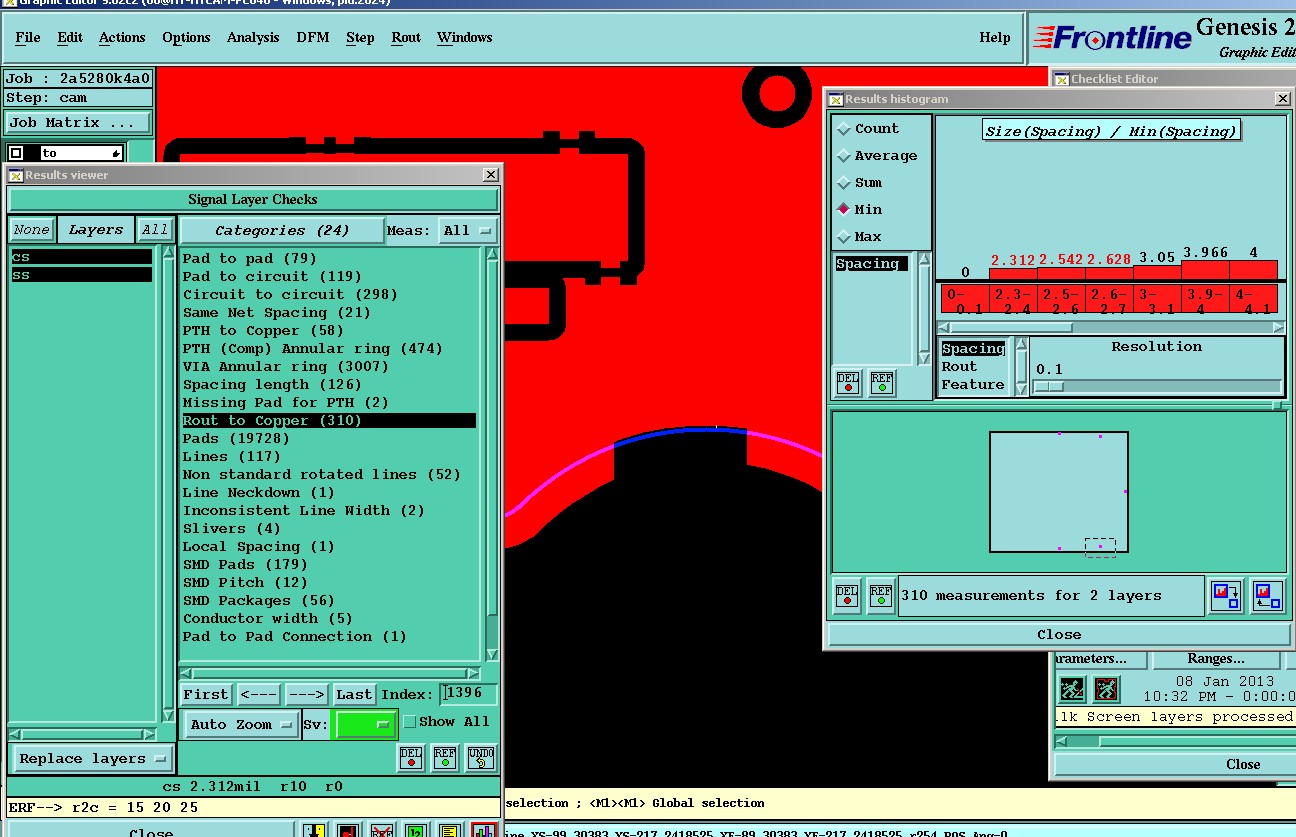
Task: Click red-outlined running-man icon in Checklist Editor
Action: [x=1106, y=689]
